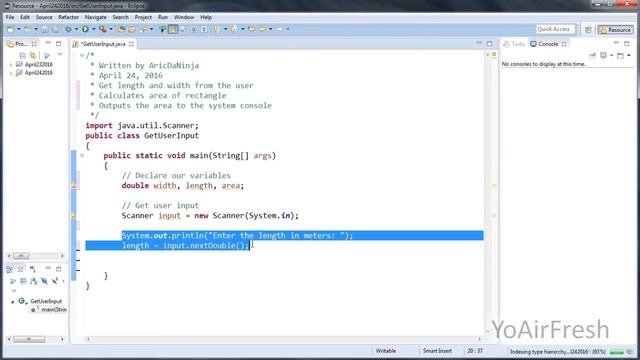This screenshot has width=640, height=360.
Task: Click the Pin Console icon
Action: point(592,55)
